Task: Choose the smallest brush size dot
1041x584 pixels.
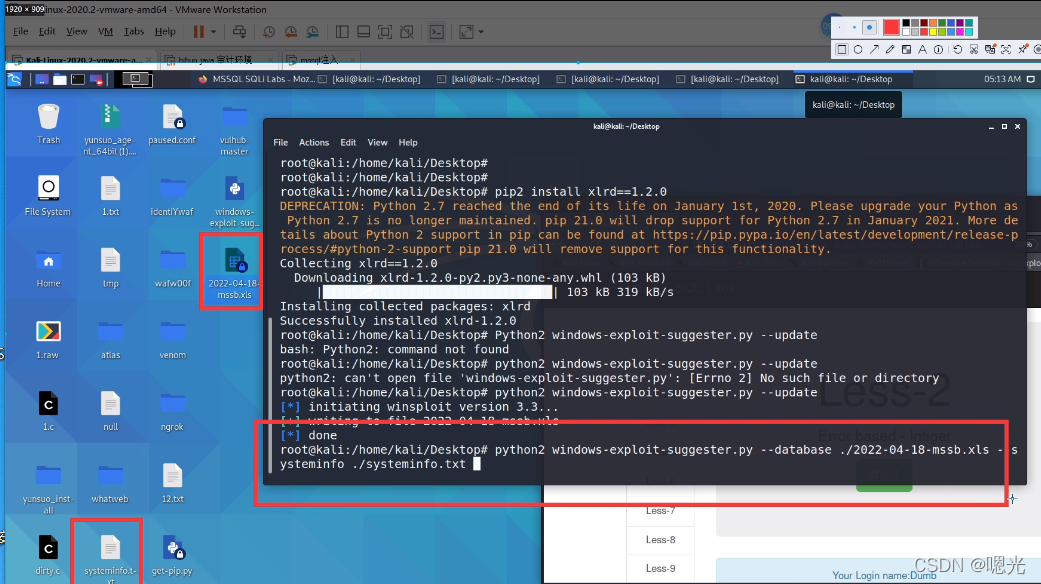Action: click(839, 27)
